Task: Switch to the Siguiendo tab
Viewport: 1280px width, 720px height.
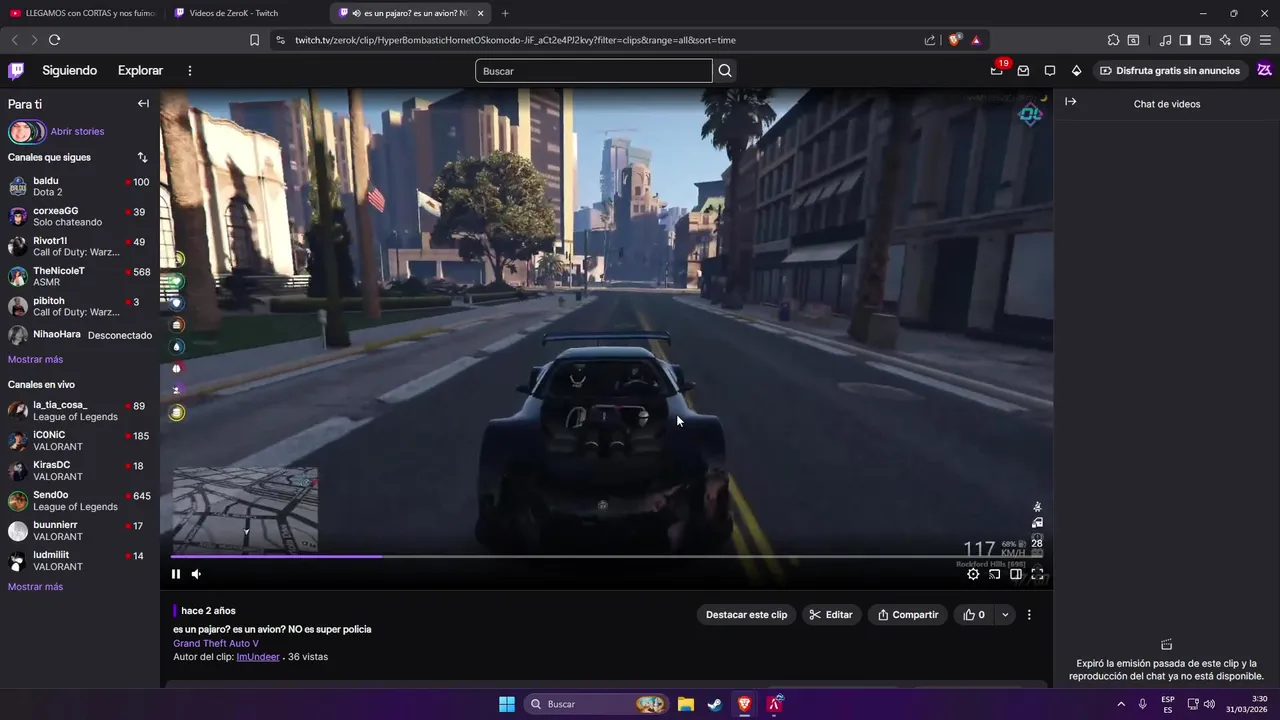Action: [70, 71]
